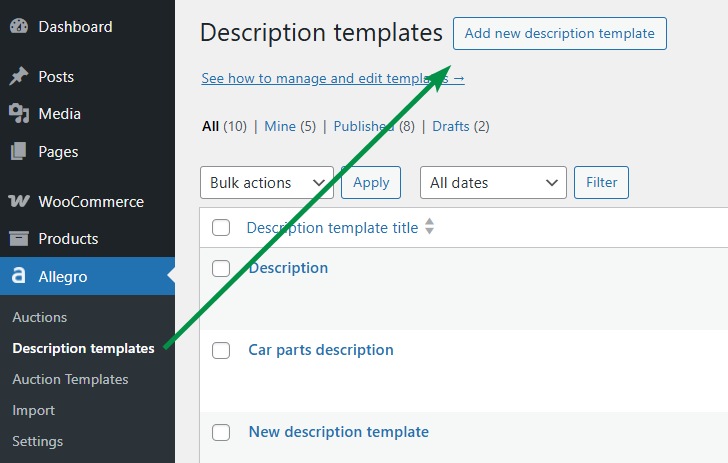Click the Pages document icon

pos(19,151)
